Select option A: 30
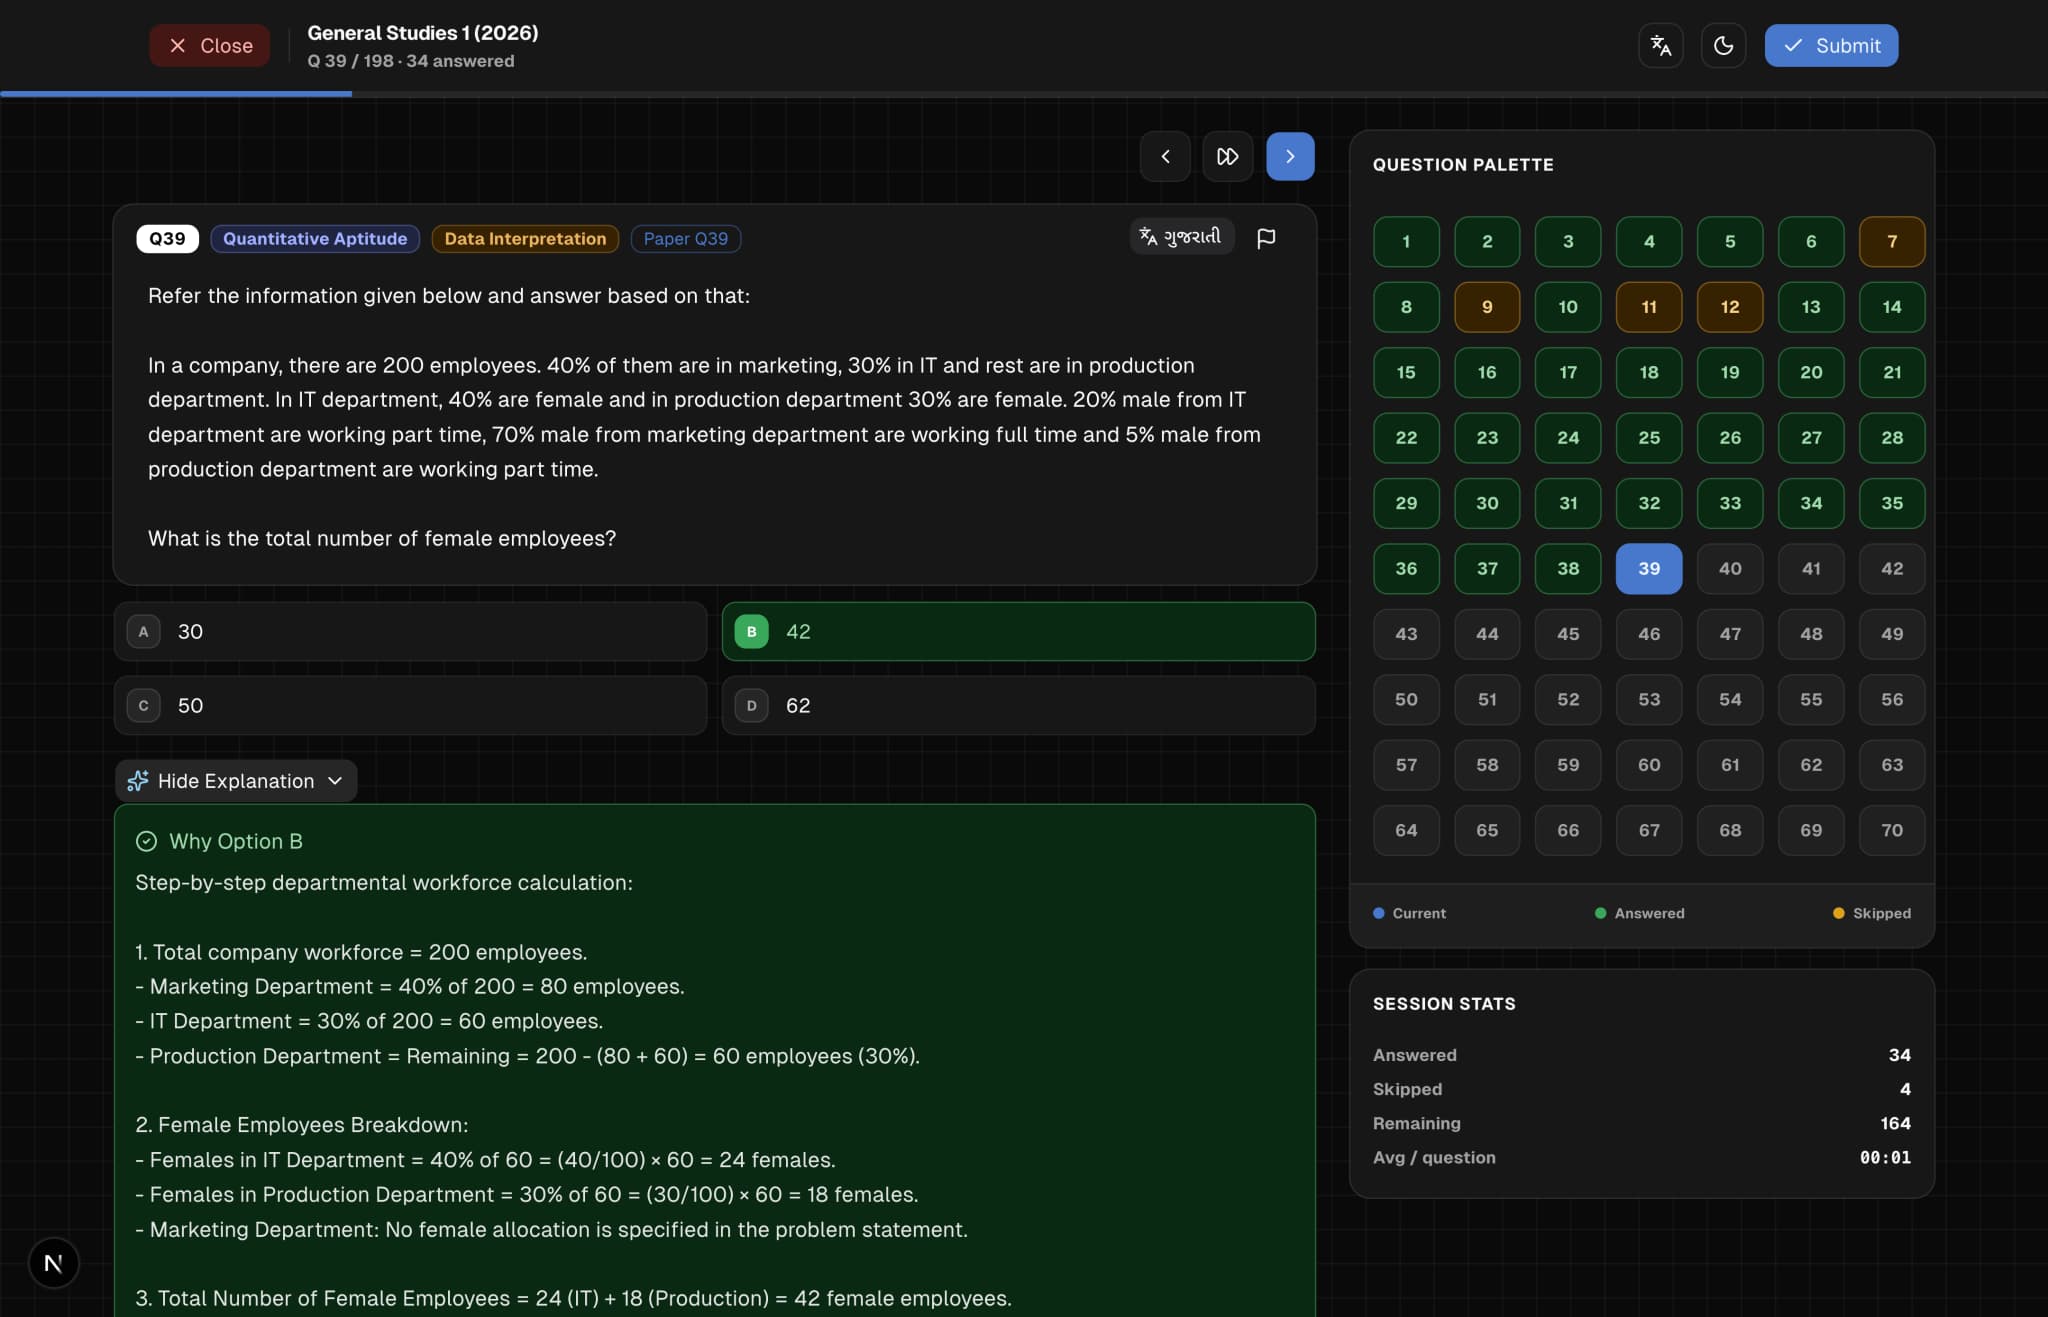Screen dimensions: 2048x1317 [410, 632]
